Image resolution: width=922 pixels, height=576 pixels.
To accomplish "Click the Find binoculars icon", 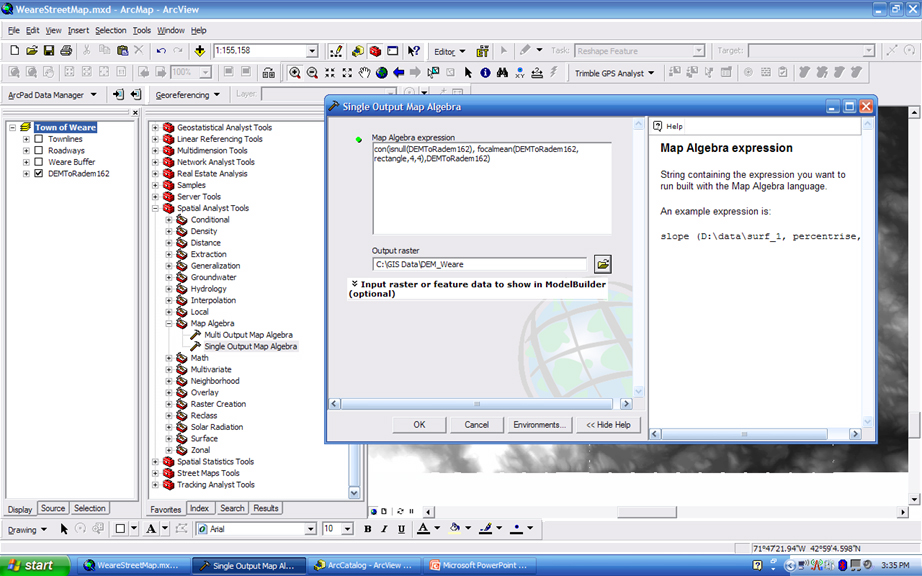I will coord(503,73).
